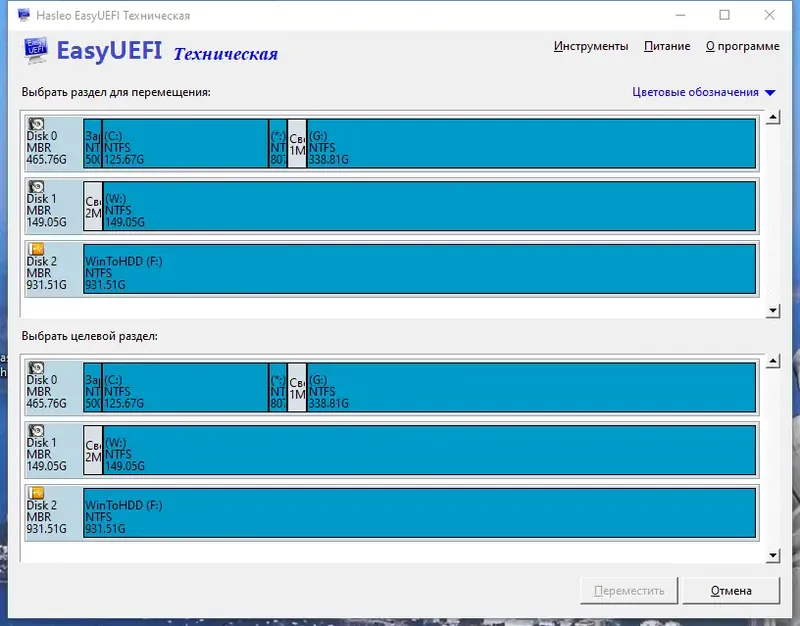Choose (C:) 125.67G as target partition
800x626 pixels.
tap(185, 387)
